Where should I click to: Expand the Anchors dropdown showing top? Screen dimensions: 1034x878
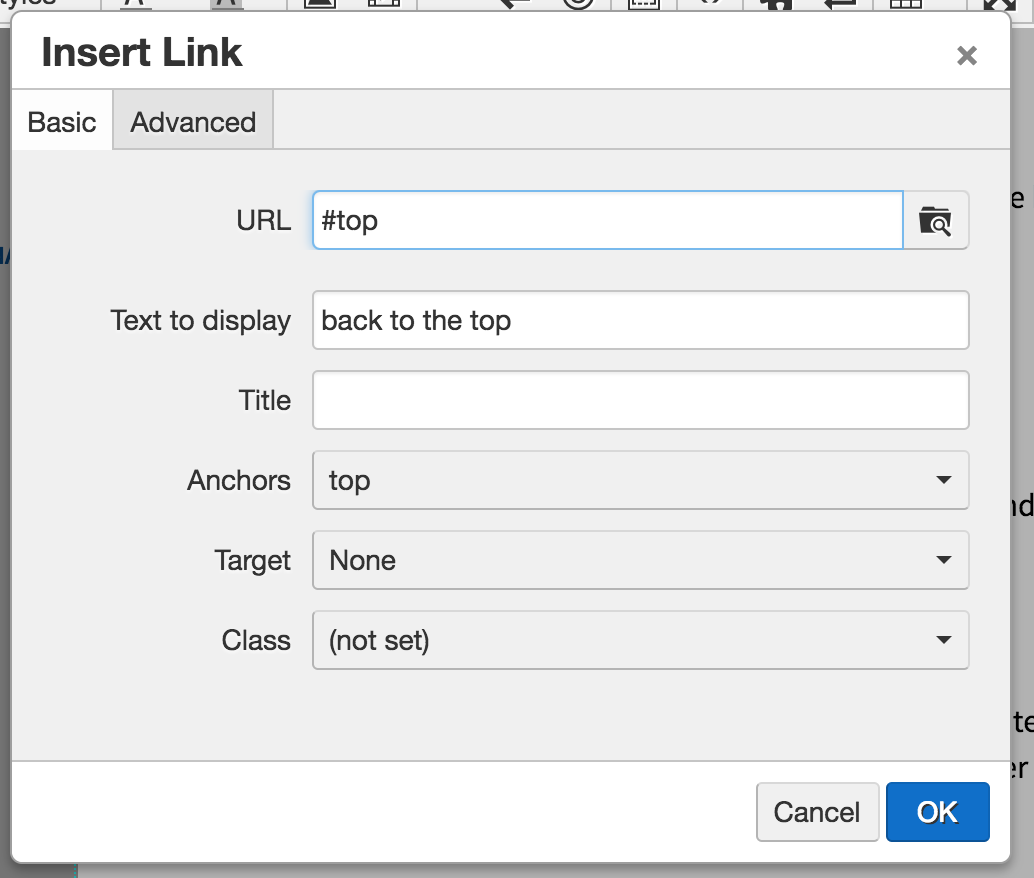[640, 480]
